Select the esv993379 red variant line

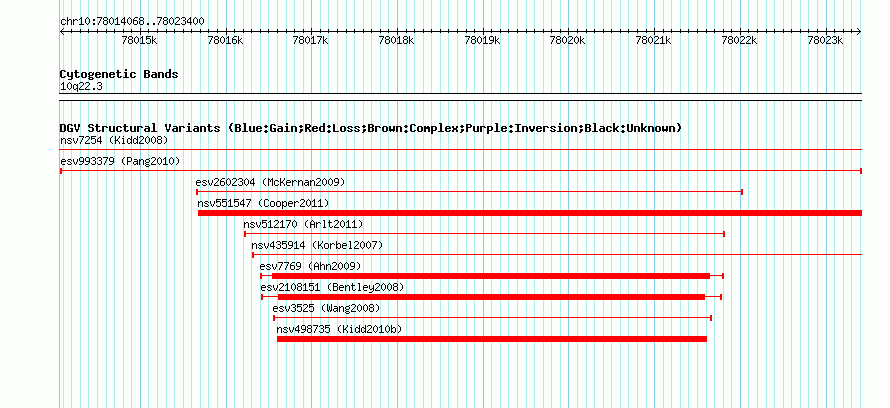(x=461, y=171)
